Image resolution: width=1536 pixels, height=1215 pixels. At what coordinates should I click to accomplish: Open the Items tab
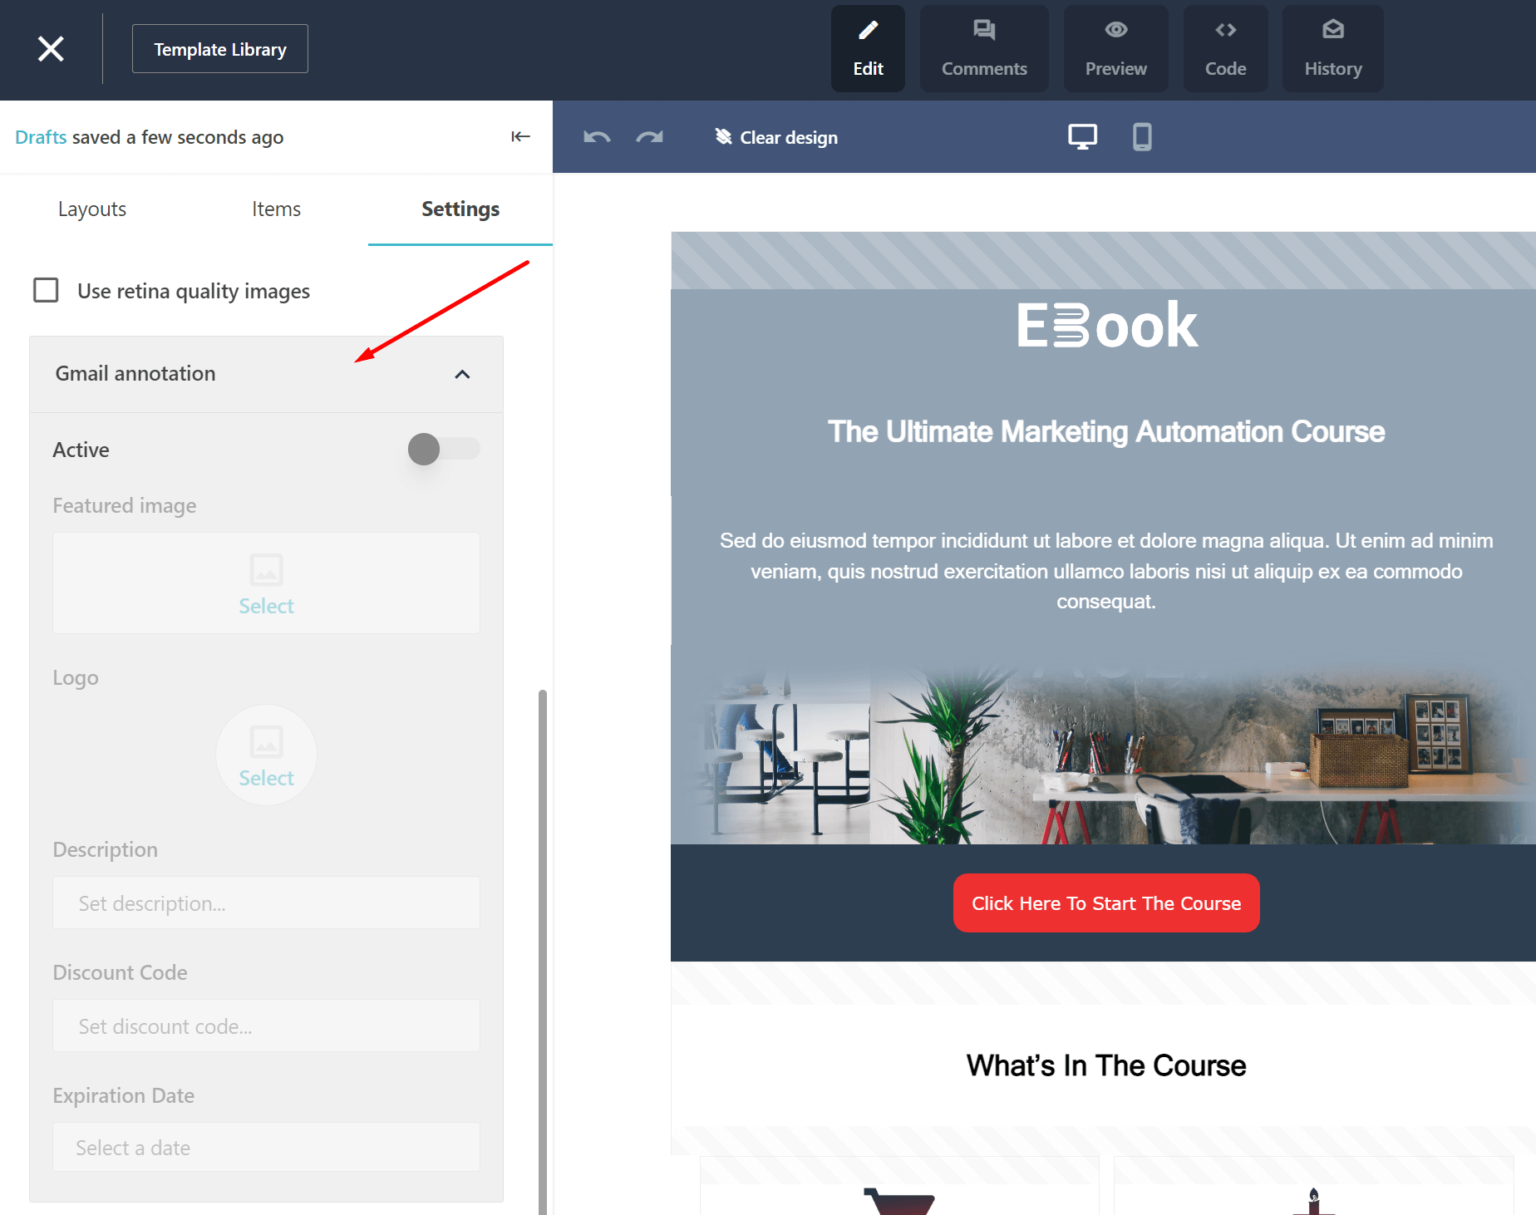point(276,209)
